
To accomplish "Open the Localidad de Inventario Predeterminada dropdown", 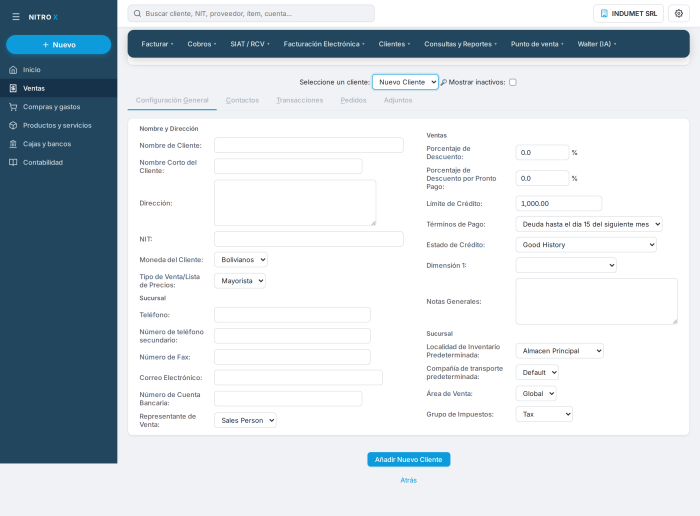I will 560,351.
